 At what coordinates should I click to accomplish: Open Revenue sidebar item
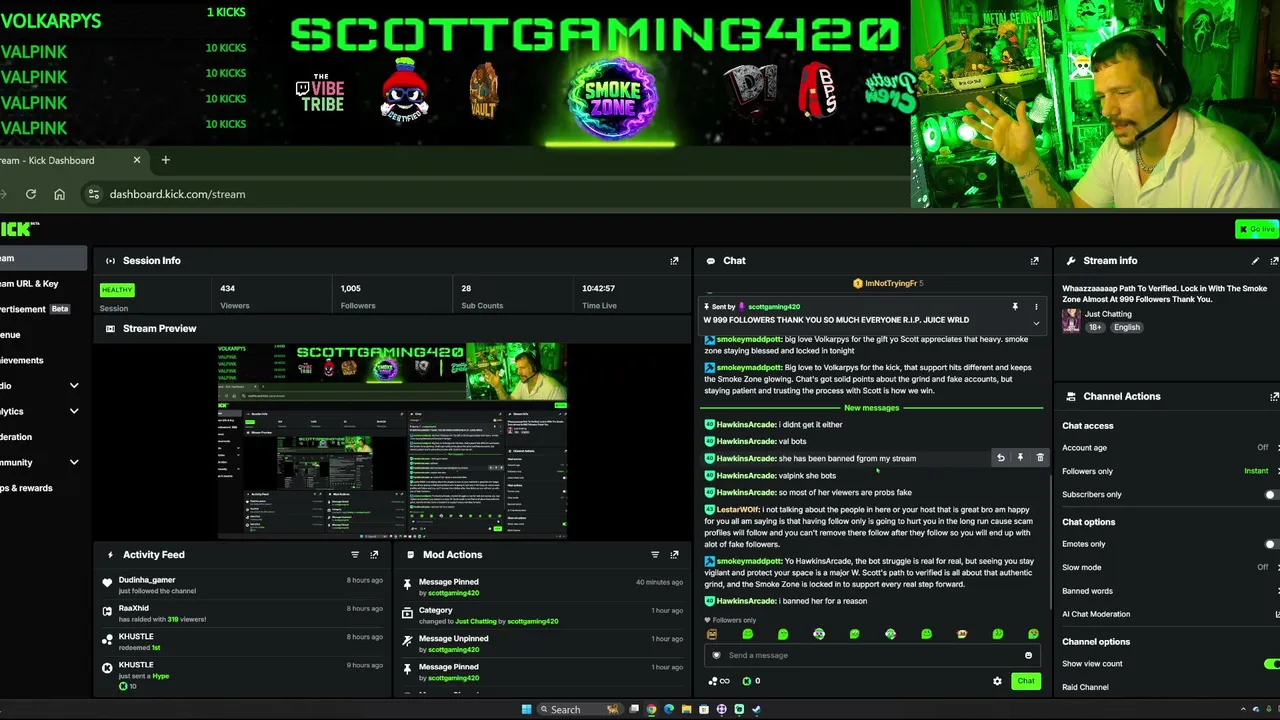tap(11, 335)
